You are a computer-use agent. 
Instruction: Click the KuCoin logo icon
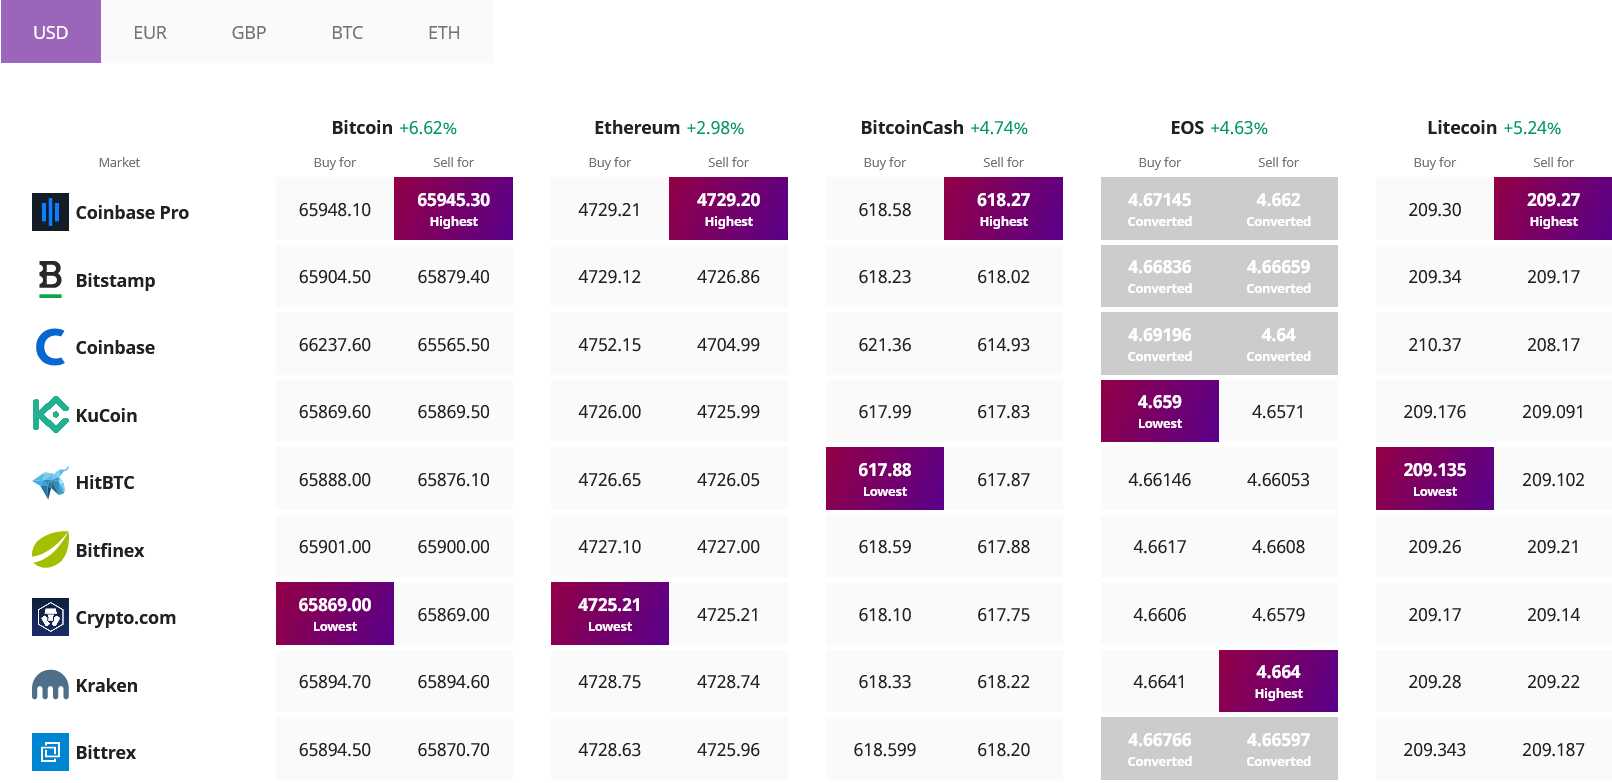[x=50, y=414]
